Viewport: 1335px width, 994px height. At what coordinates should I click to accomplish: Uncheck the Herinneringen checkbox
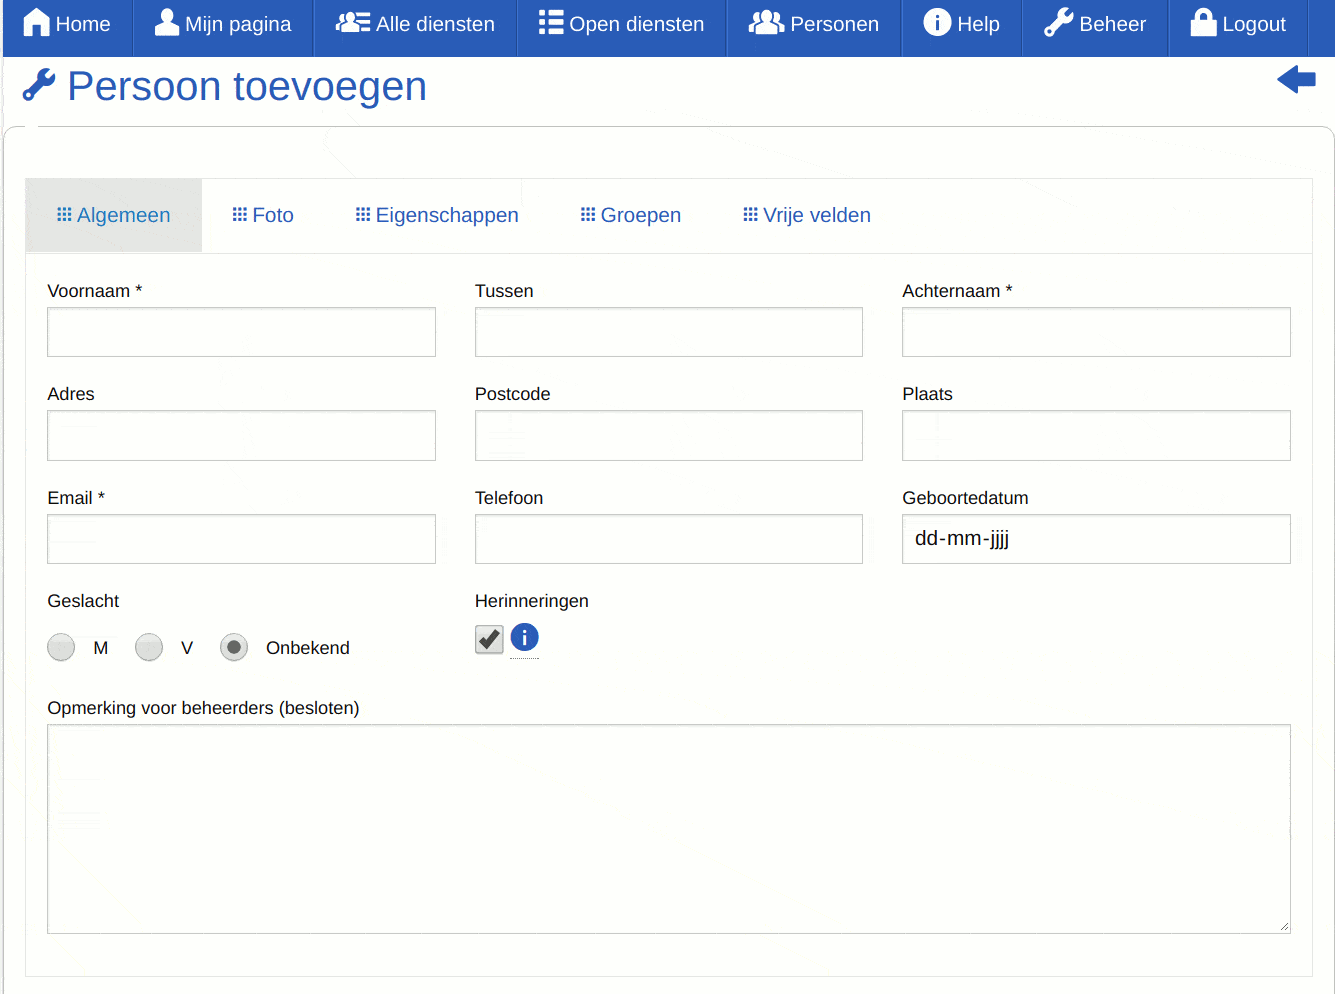(x=489, y=639)
